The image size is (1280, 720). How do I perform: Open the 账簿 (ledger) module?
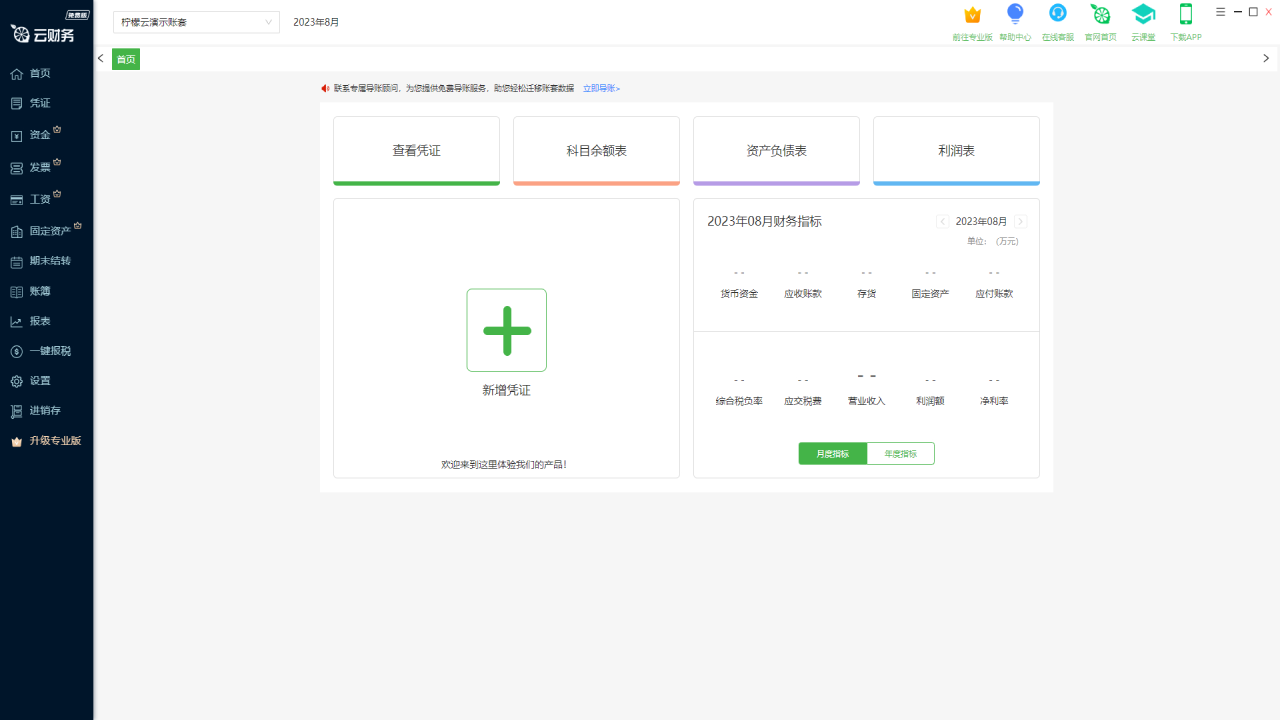[37, 291]
